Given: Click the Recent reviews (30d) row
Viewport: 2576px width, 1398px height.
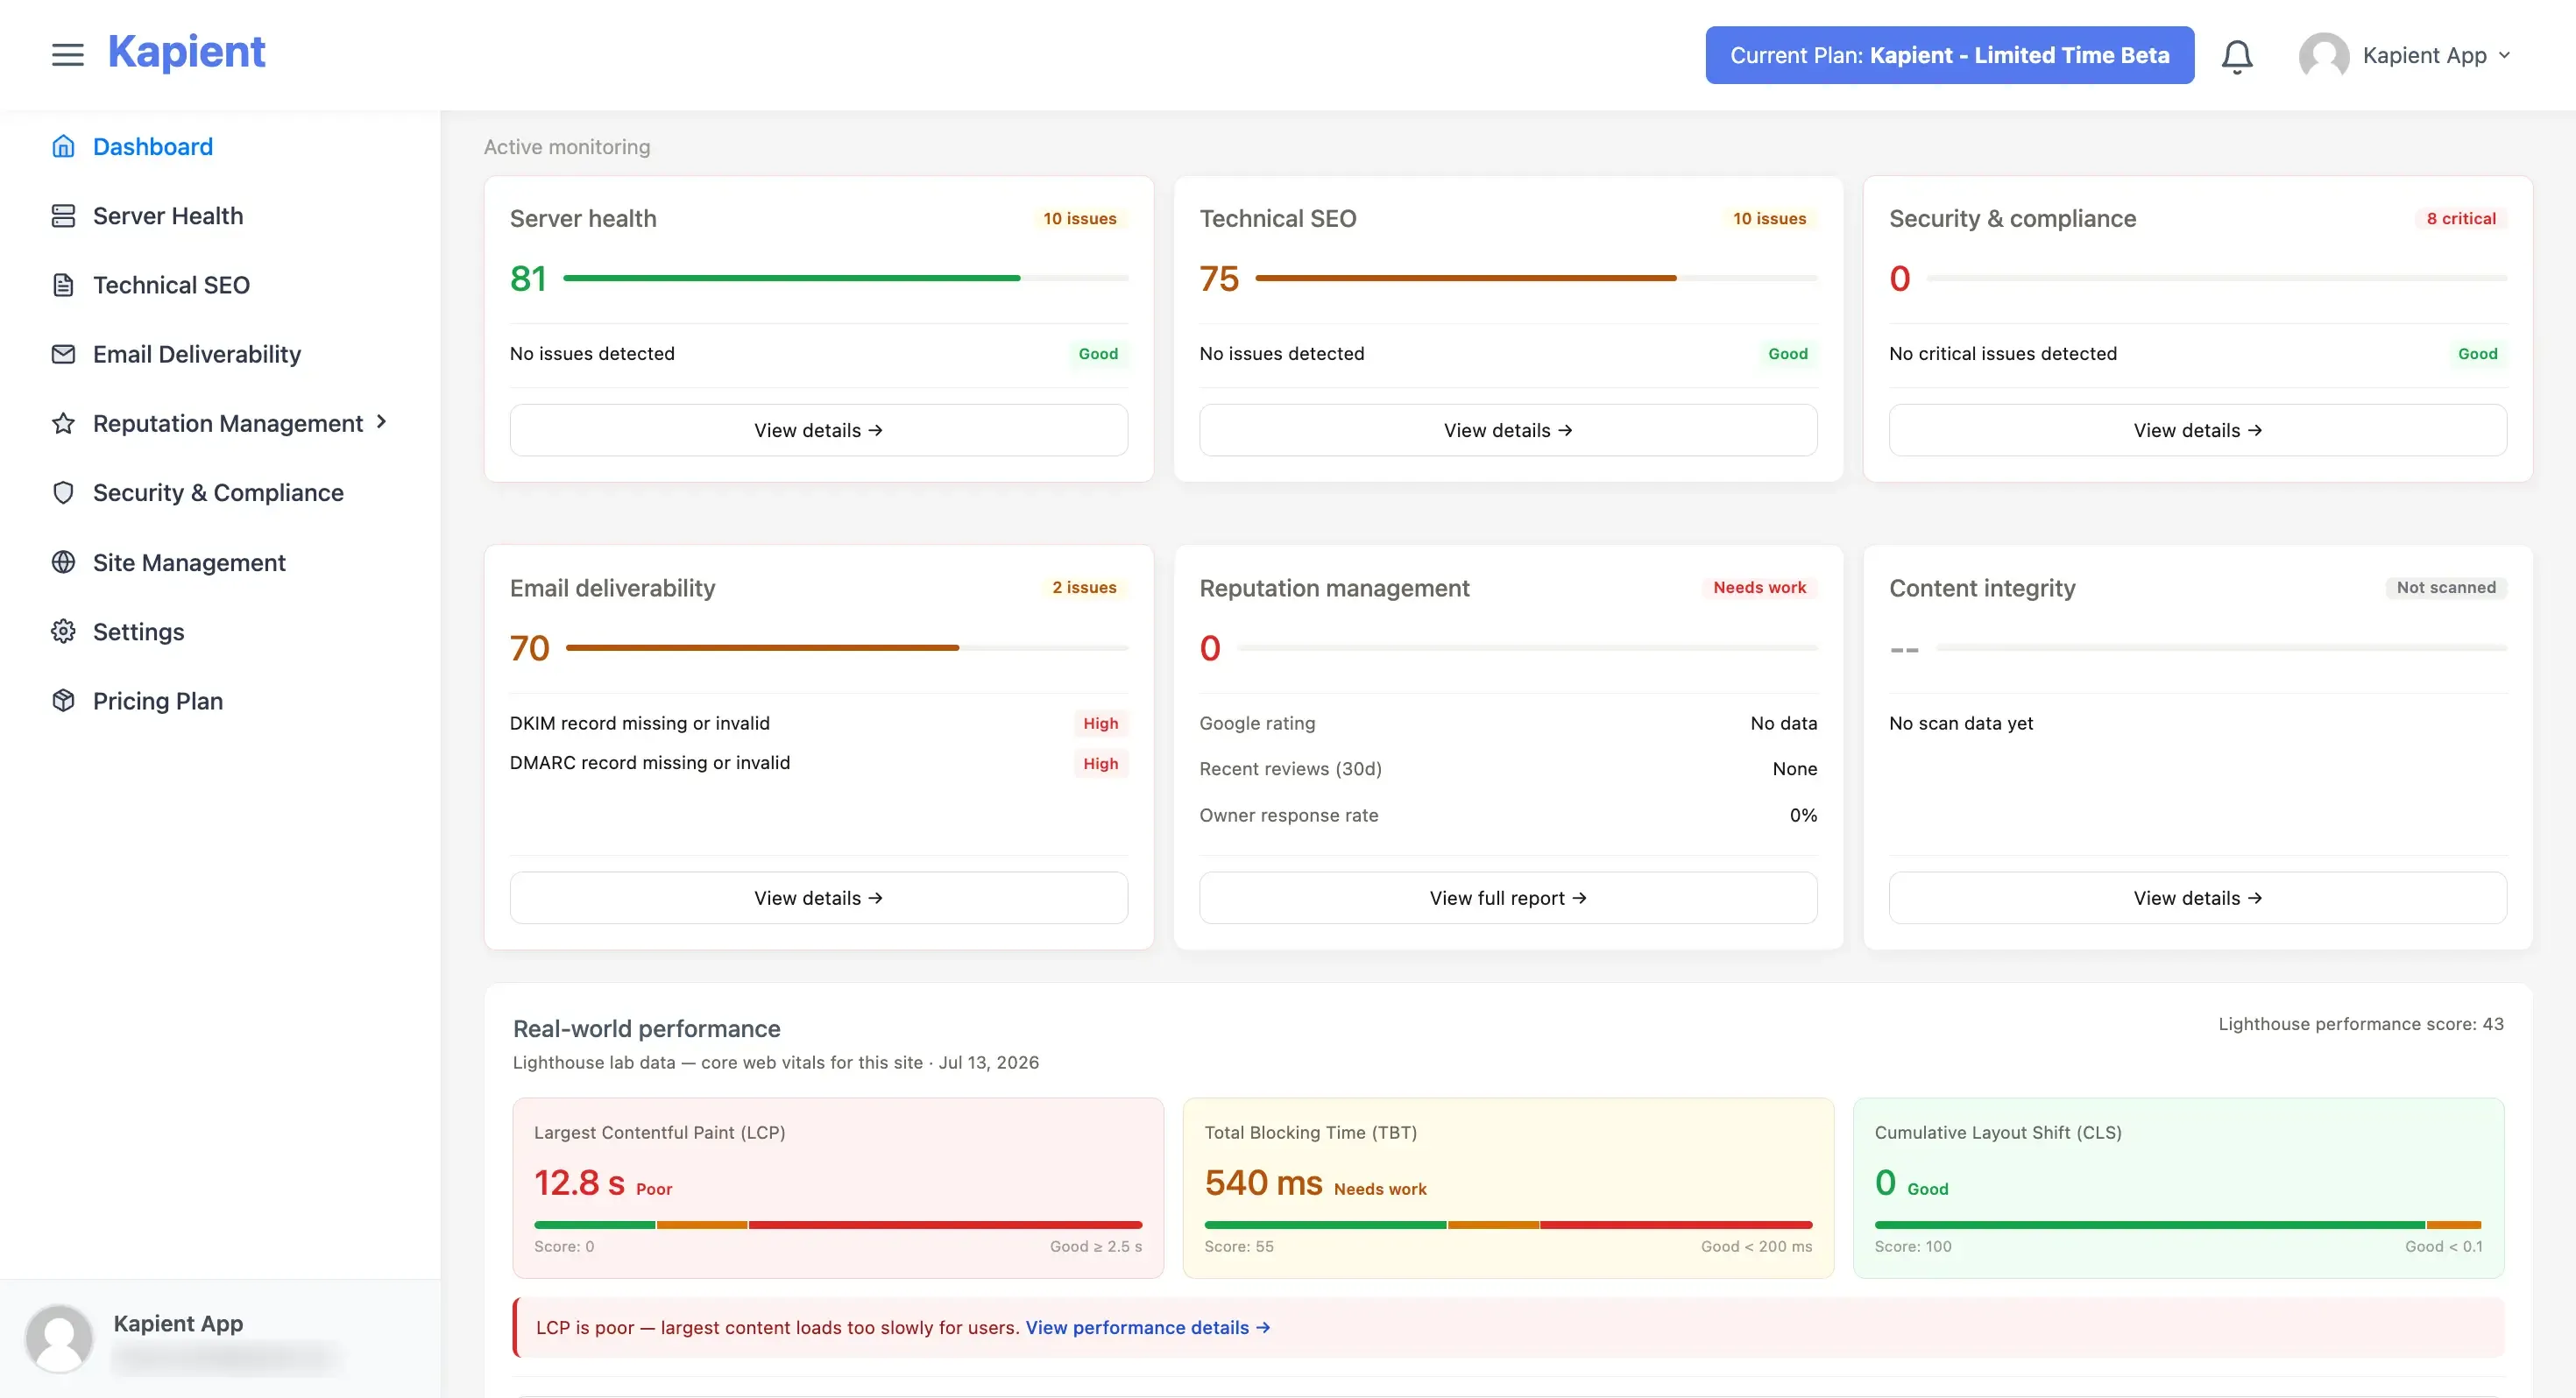Looking at the screenshot, I should pos(1508,769).
